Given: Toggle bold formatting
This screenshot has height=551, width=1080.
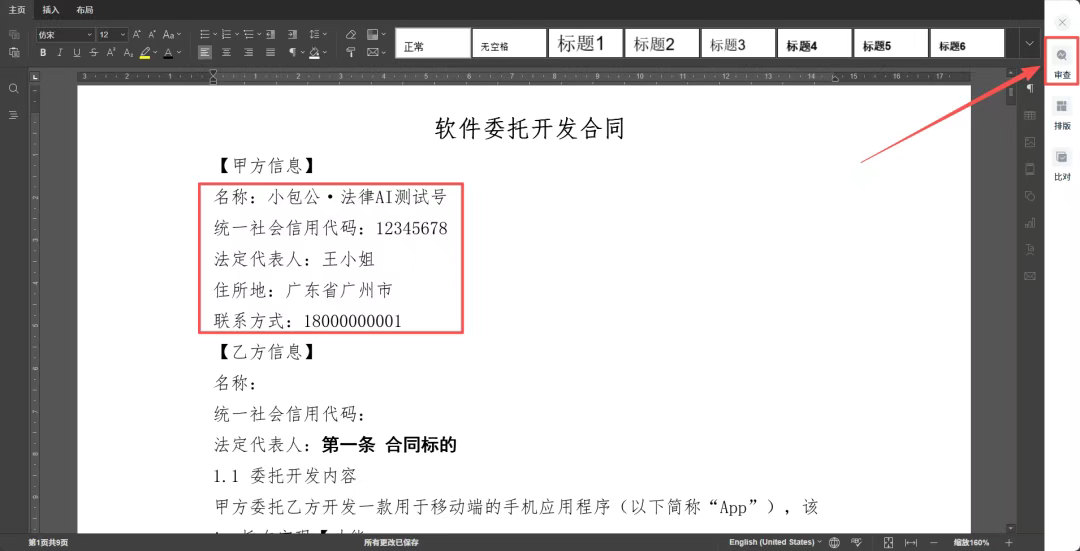Looking at the screenshot, I should (x=43, y=52).
